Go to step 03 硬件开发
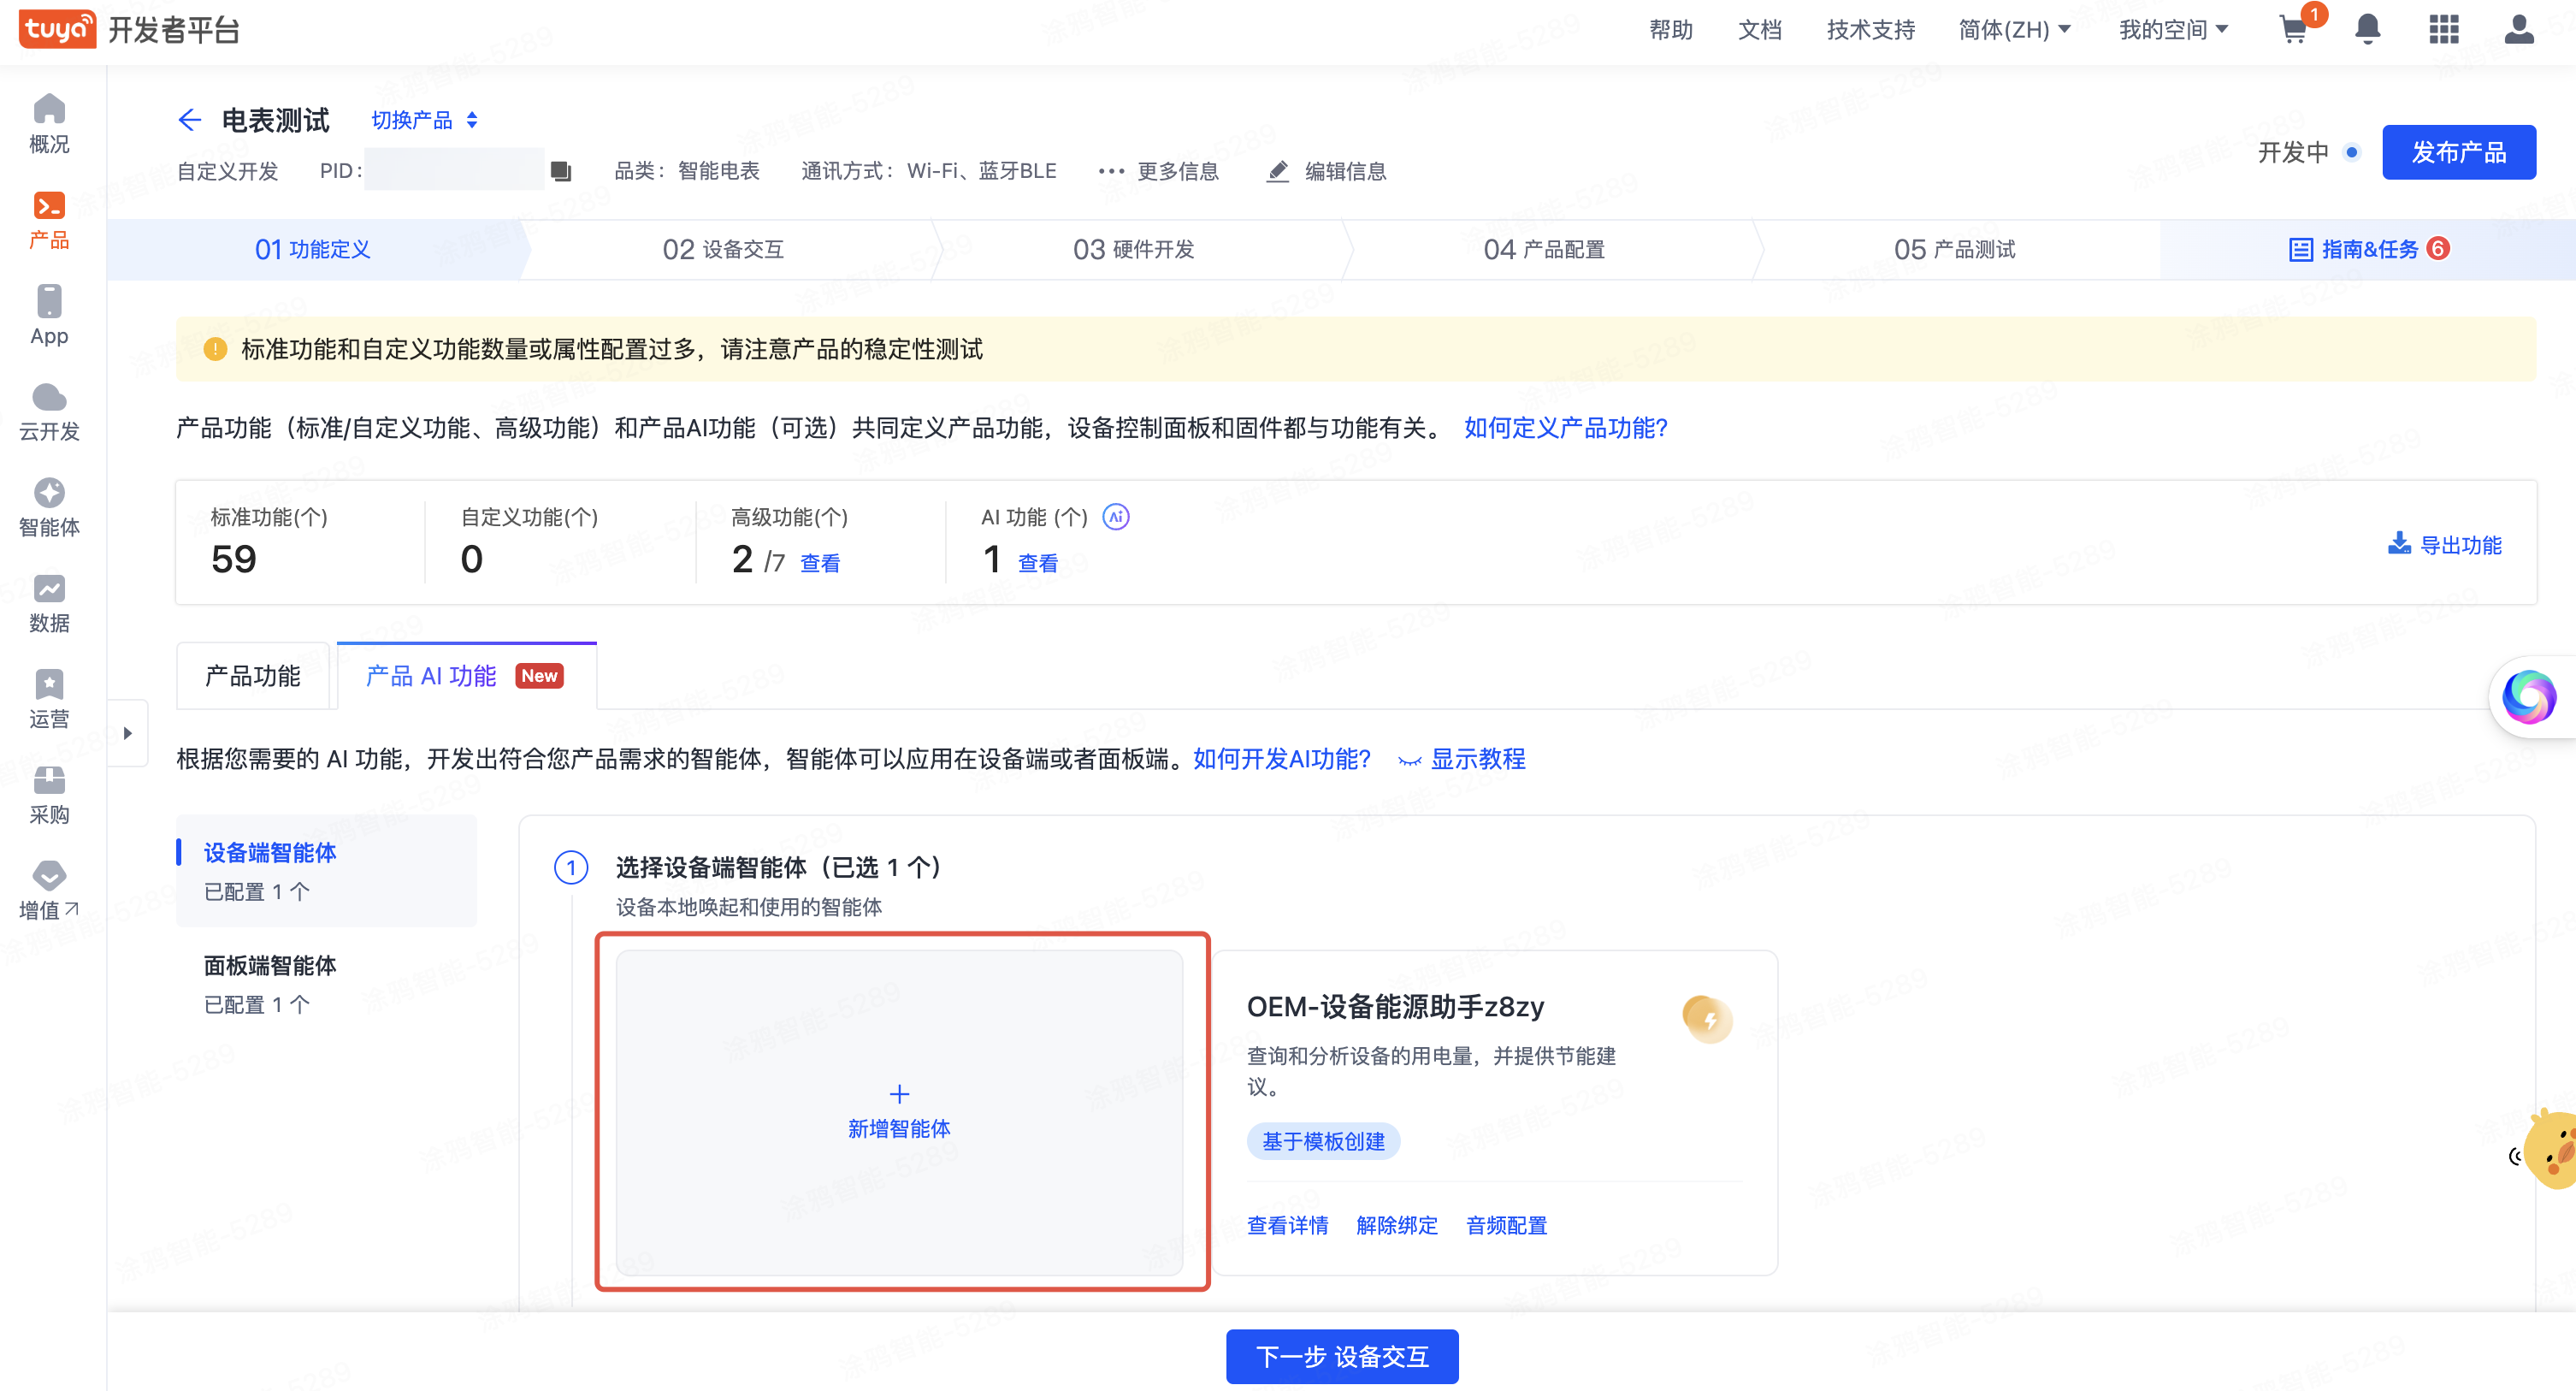The image size is (2576, 1391). (1134, 249)
